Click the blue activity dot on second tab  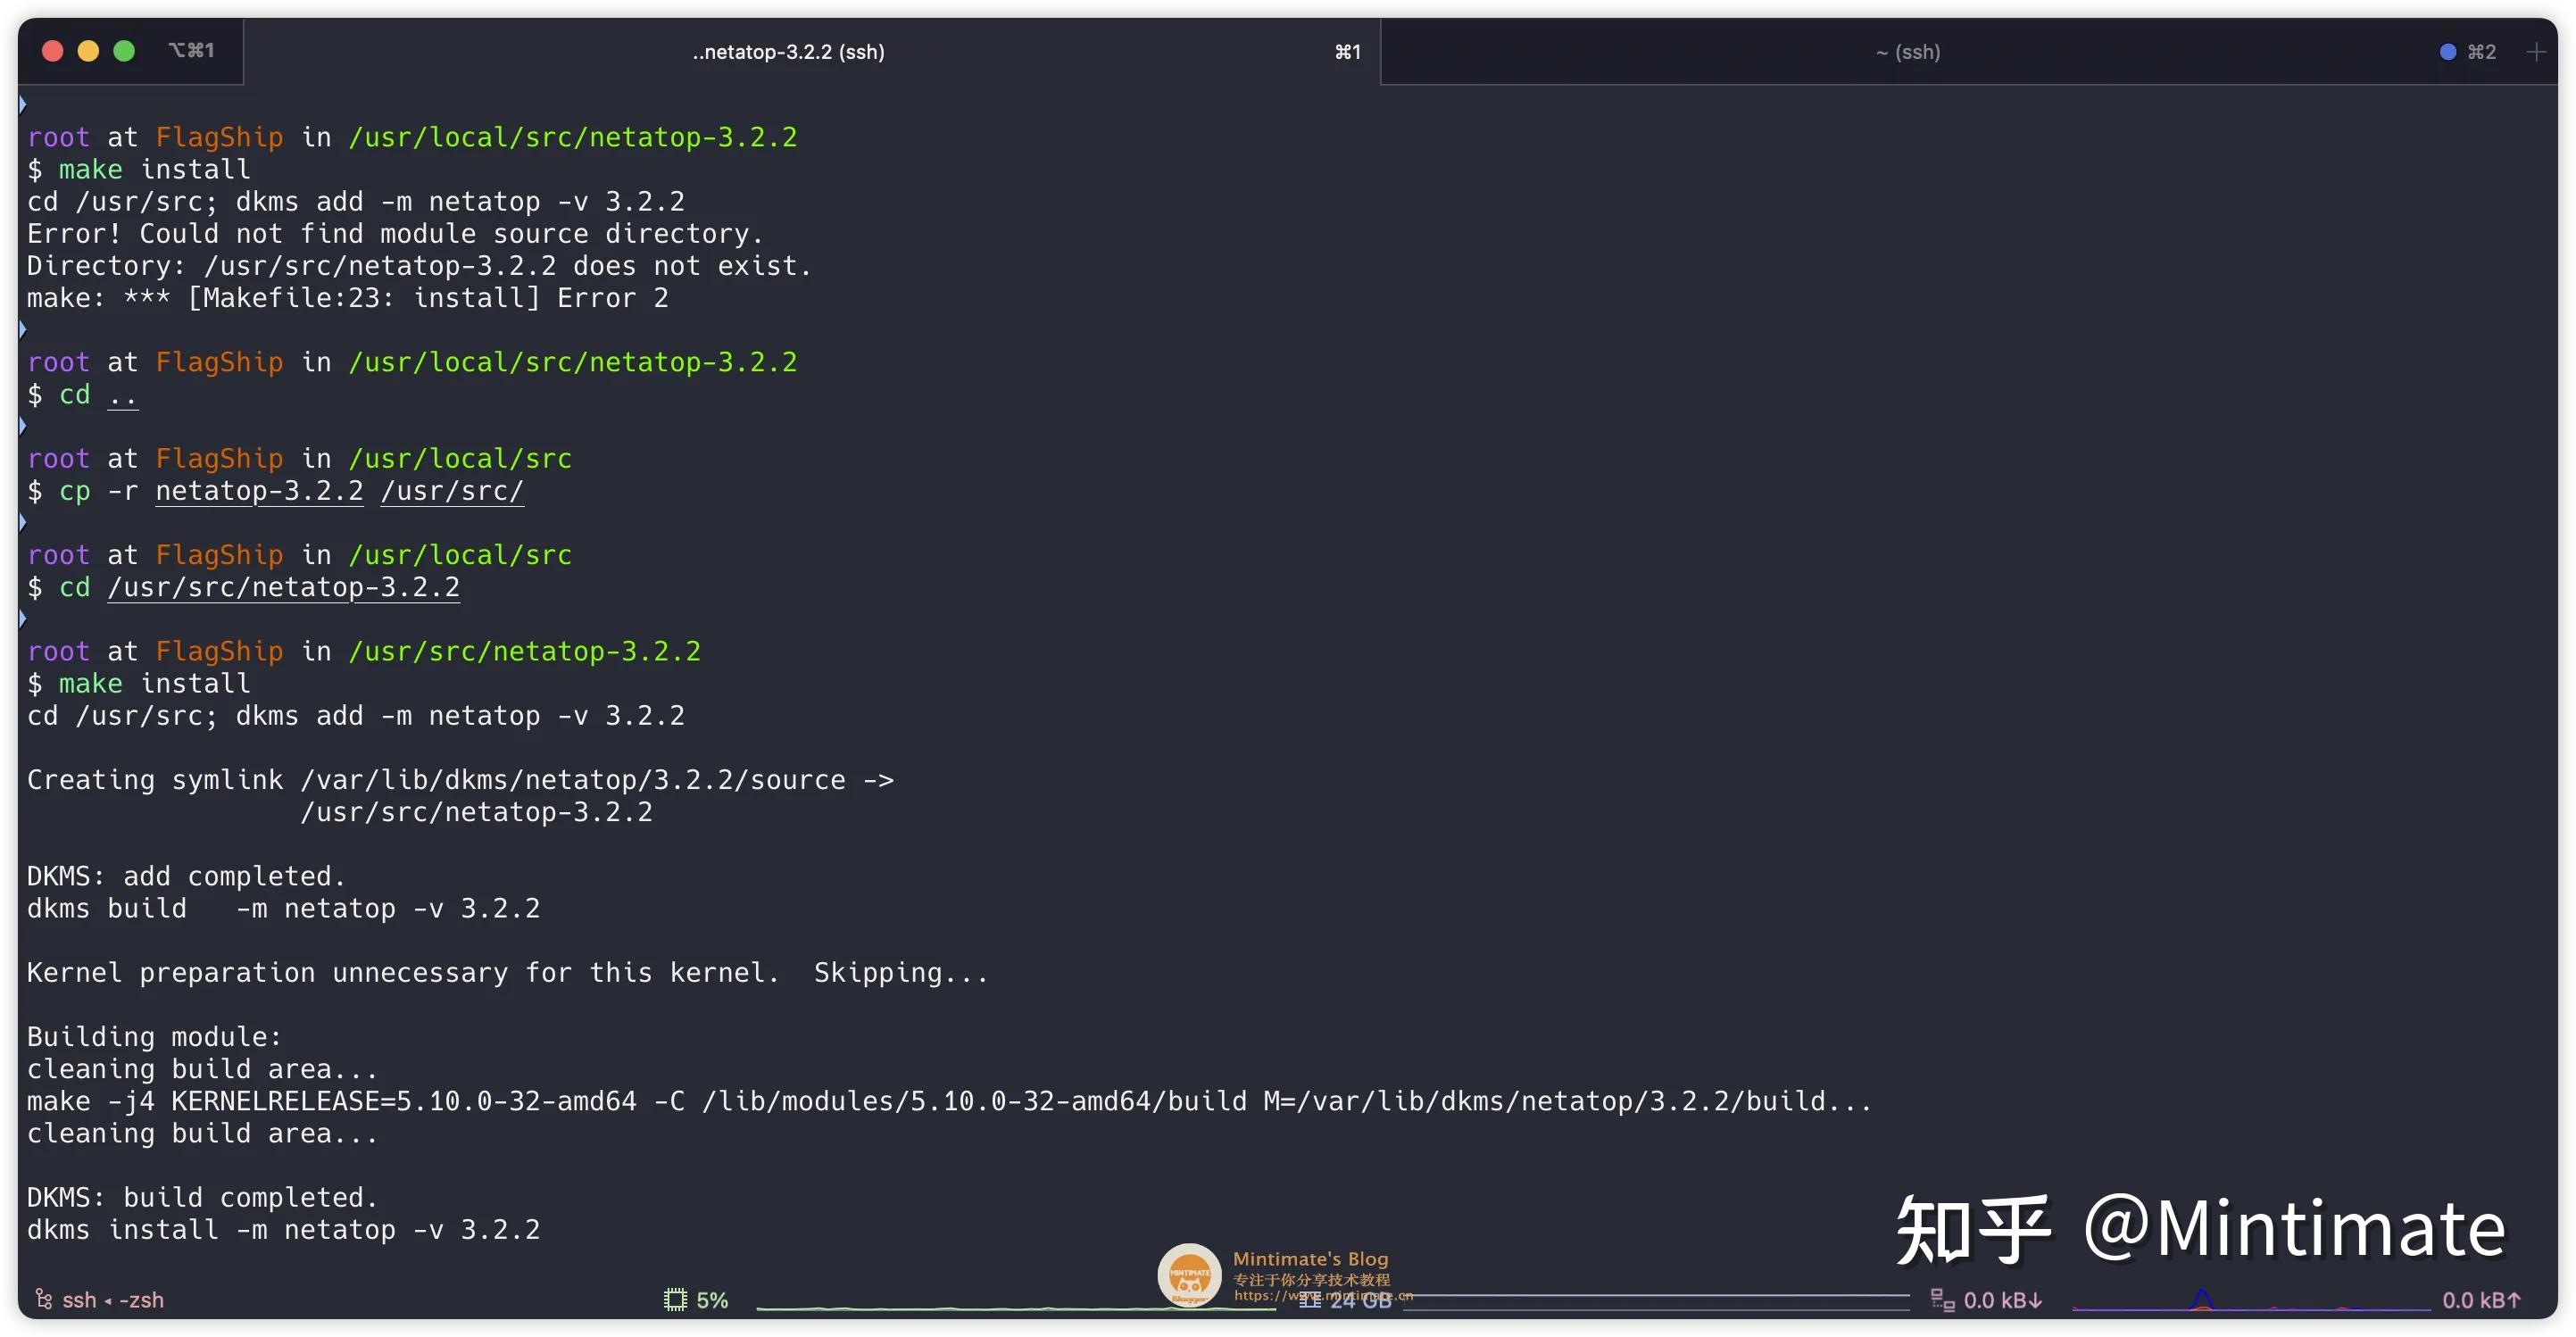[x=2448, y=52]
